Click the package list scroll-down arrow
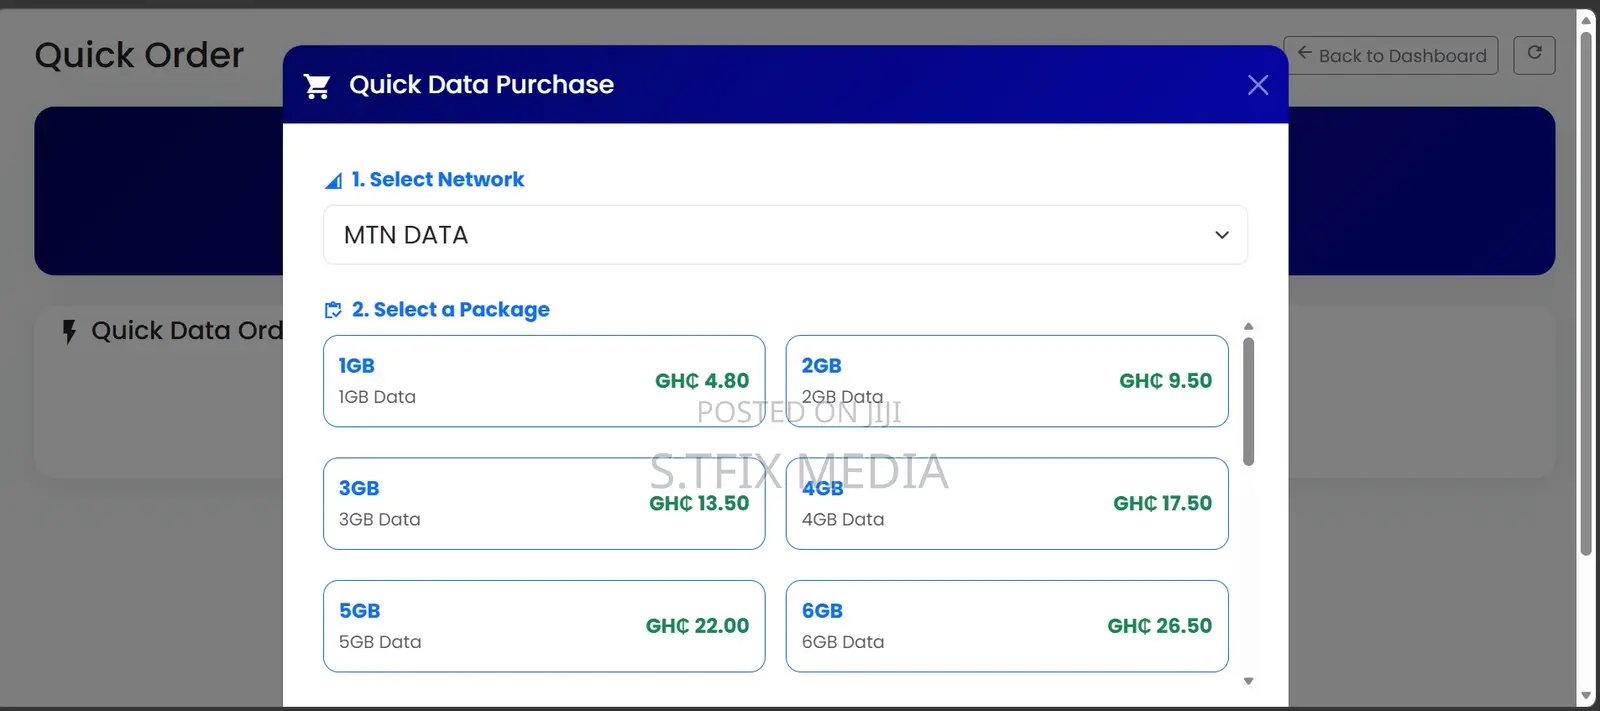1600x711 pixels. 1248,681
